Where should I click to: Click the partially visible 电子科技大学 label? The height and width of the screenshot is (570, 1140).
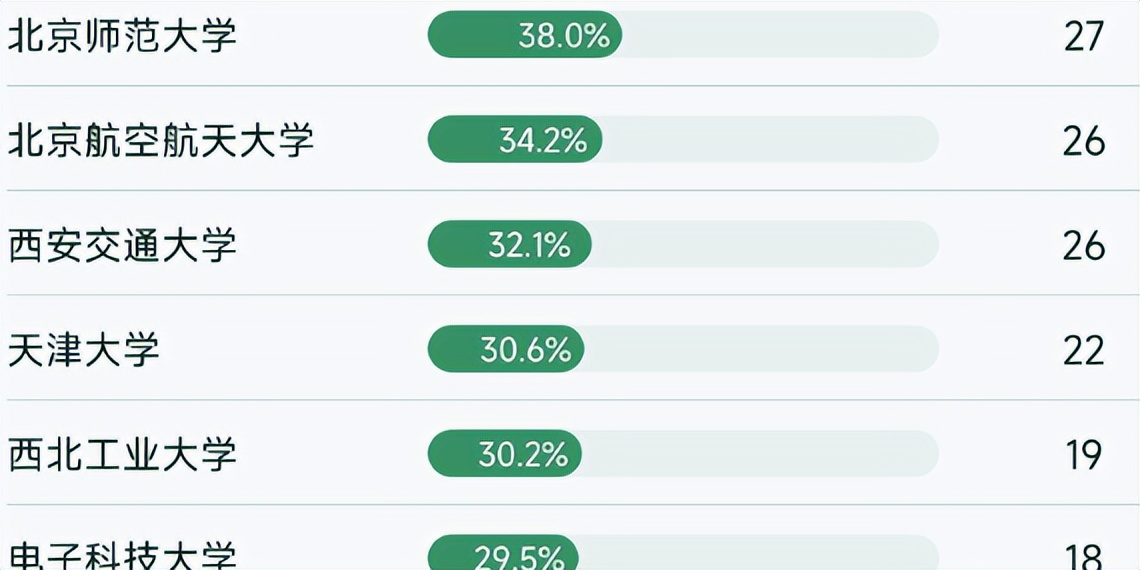[122, 556]
